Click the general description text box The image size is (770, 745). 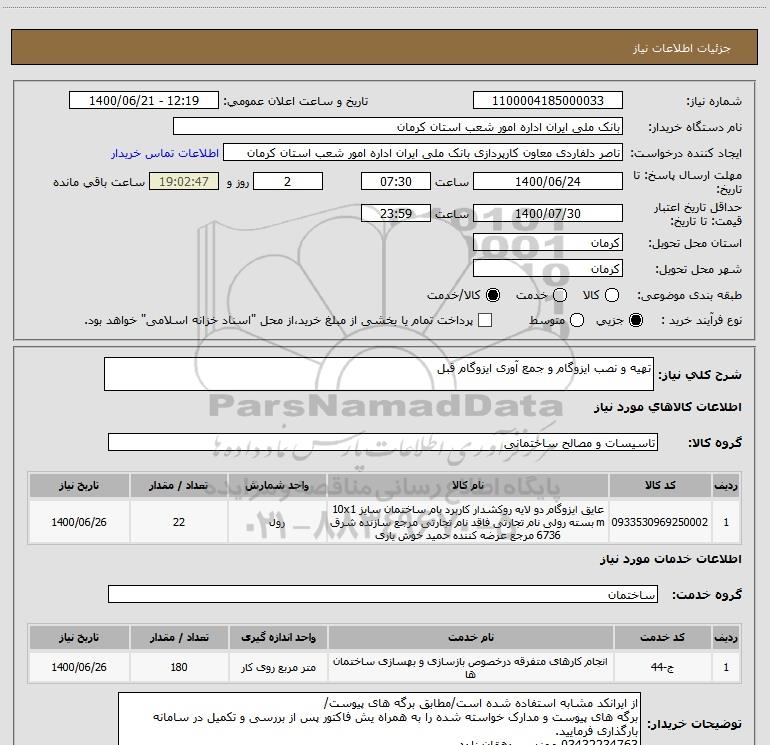click(x=379, y=374)
